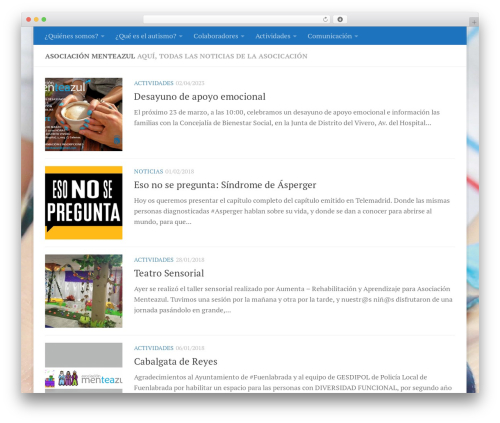The image size is (500, 423).
Task: Click the Noticias category link
Action: click(x=148, y=171)
